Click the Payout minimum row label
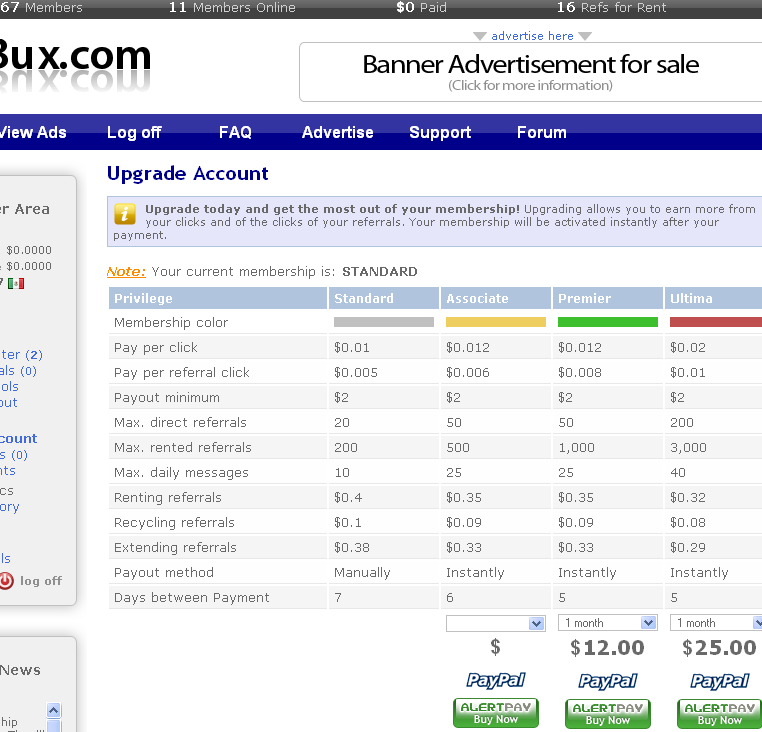The width and height of the screenshot is (762, 732). tap(167, 398)
